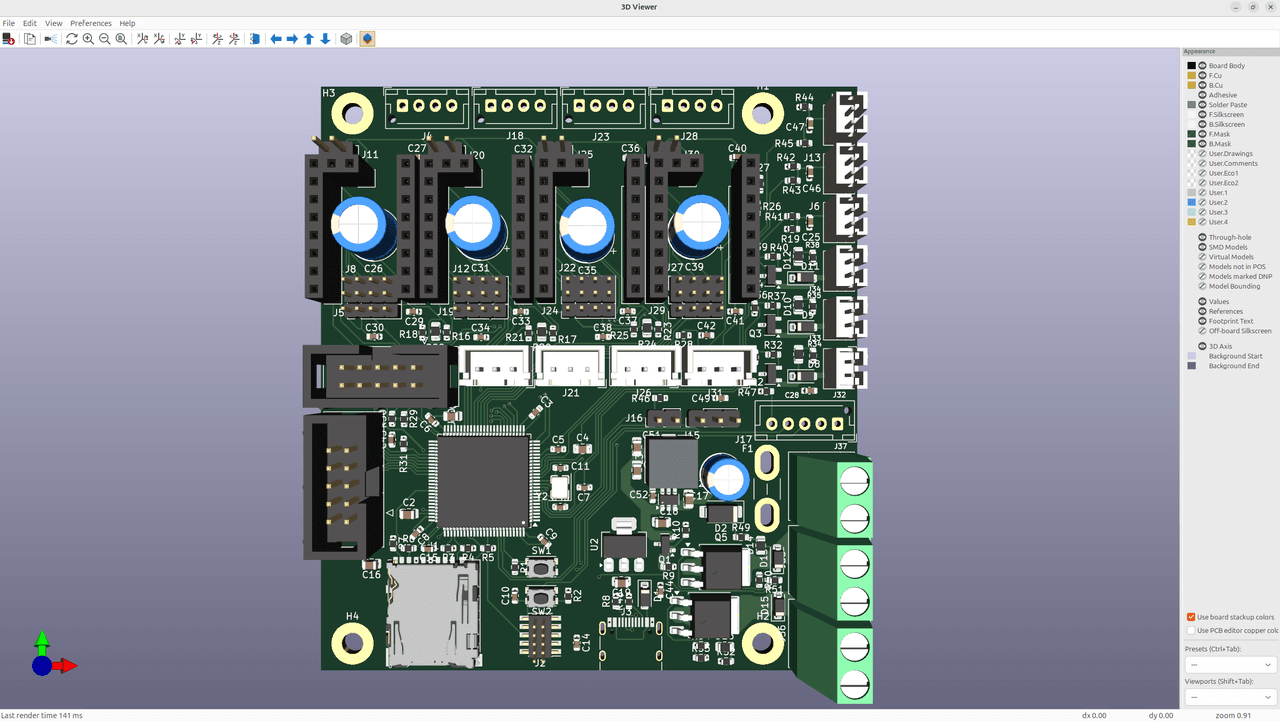Viewport: 1280px width, 721px height.
Task: Show the Virtual Models visibility toggle
Action: click(x=1202, y=257)
